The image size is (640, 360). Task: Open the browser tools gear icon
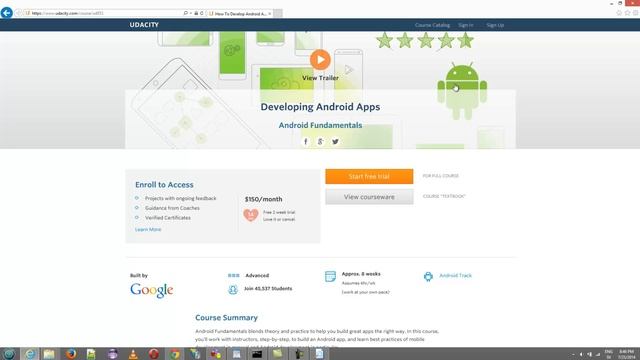(636, 13)
